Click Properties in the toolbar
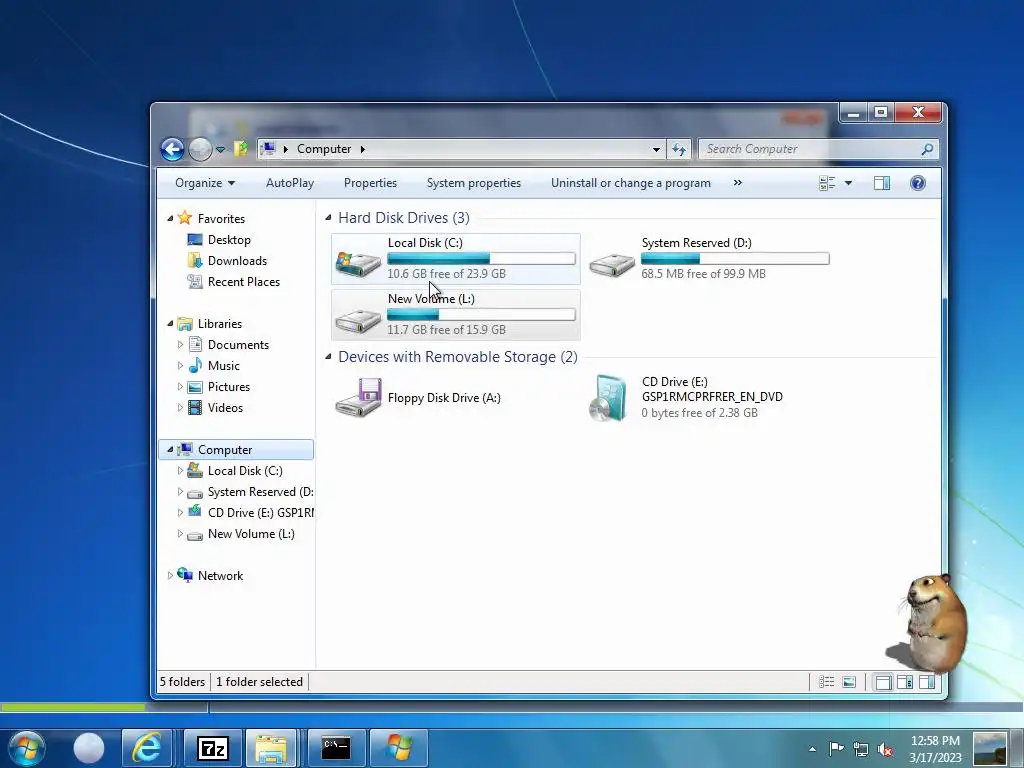The height and width of the screenshot is (768, 1024). coord(370,183)
